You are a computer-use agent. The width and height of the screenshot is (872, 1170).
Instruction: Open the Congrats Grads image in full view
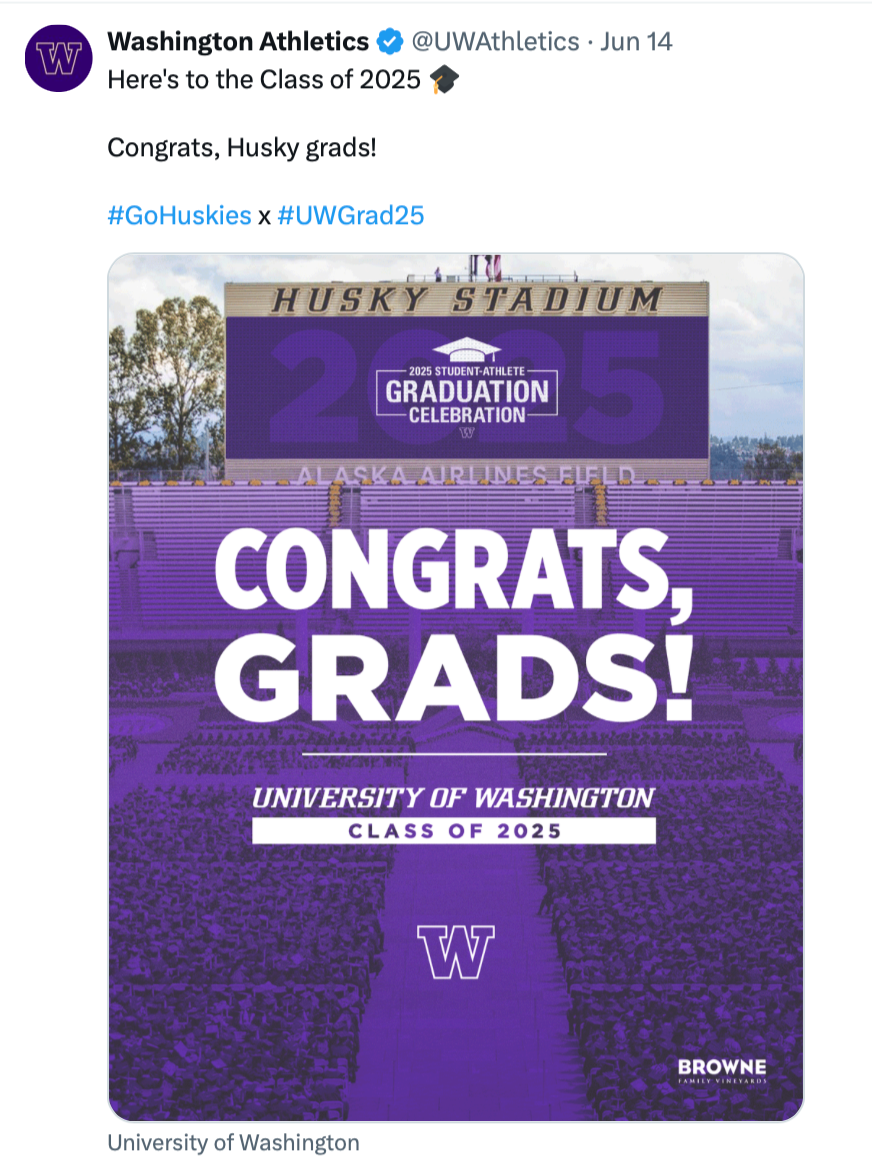click(456, 687)
